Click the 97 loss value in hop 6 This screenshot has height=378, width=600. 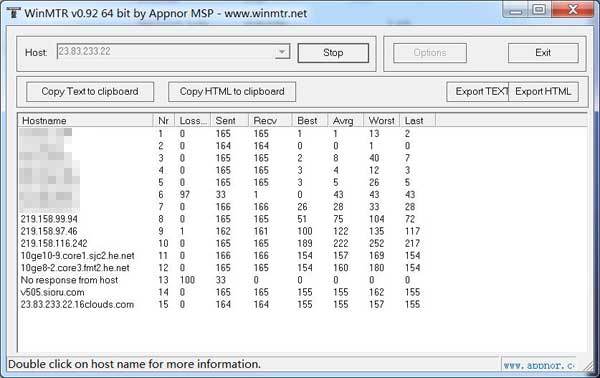click(185, 194)
